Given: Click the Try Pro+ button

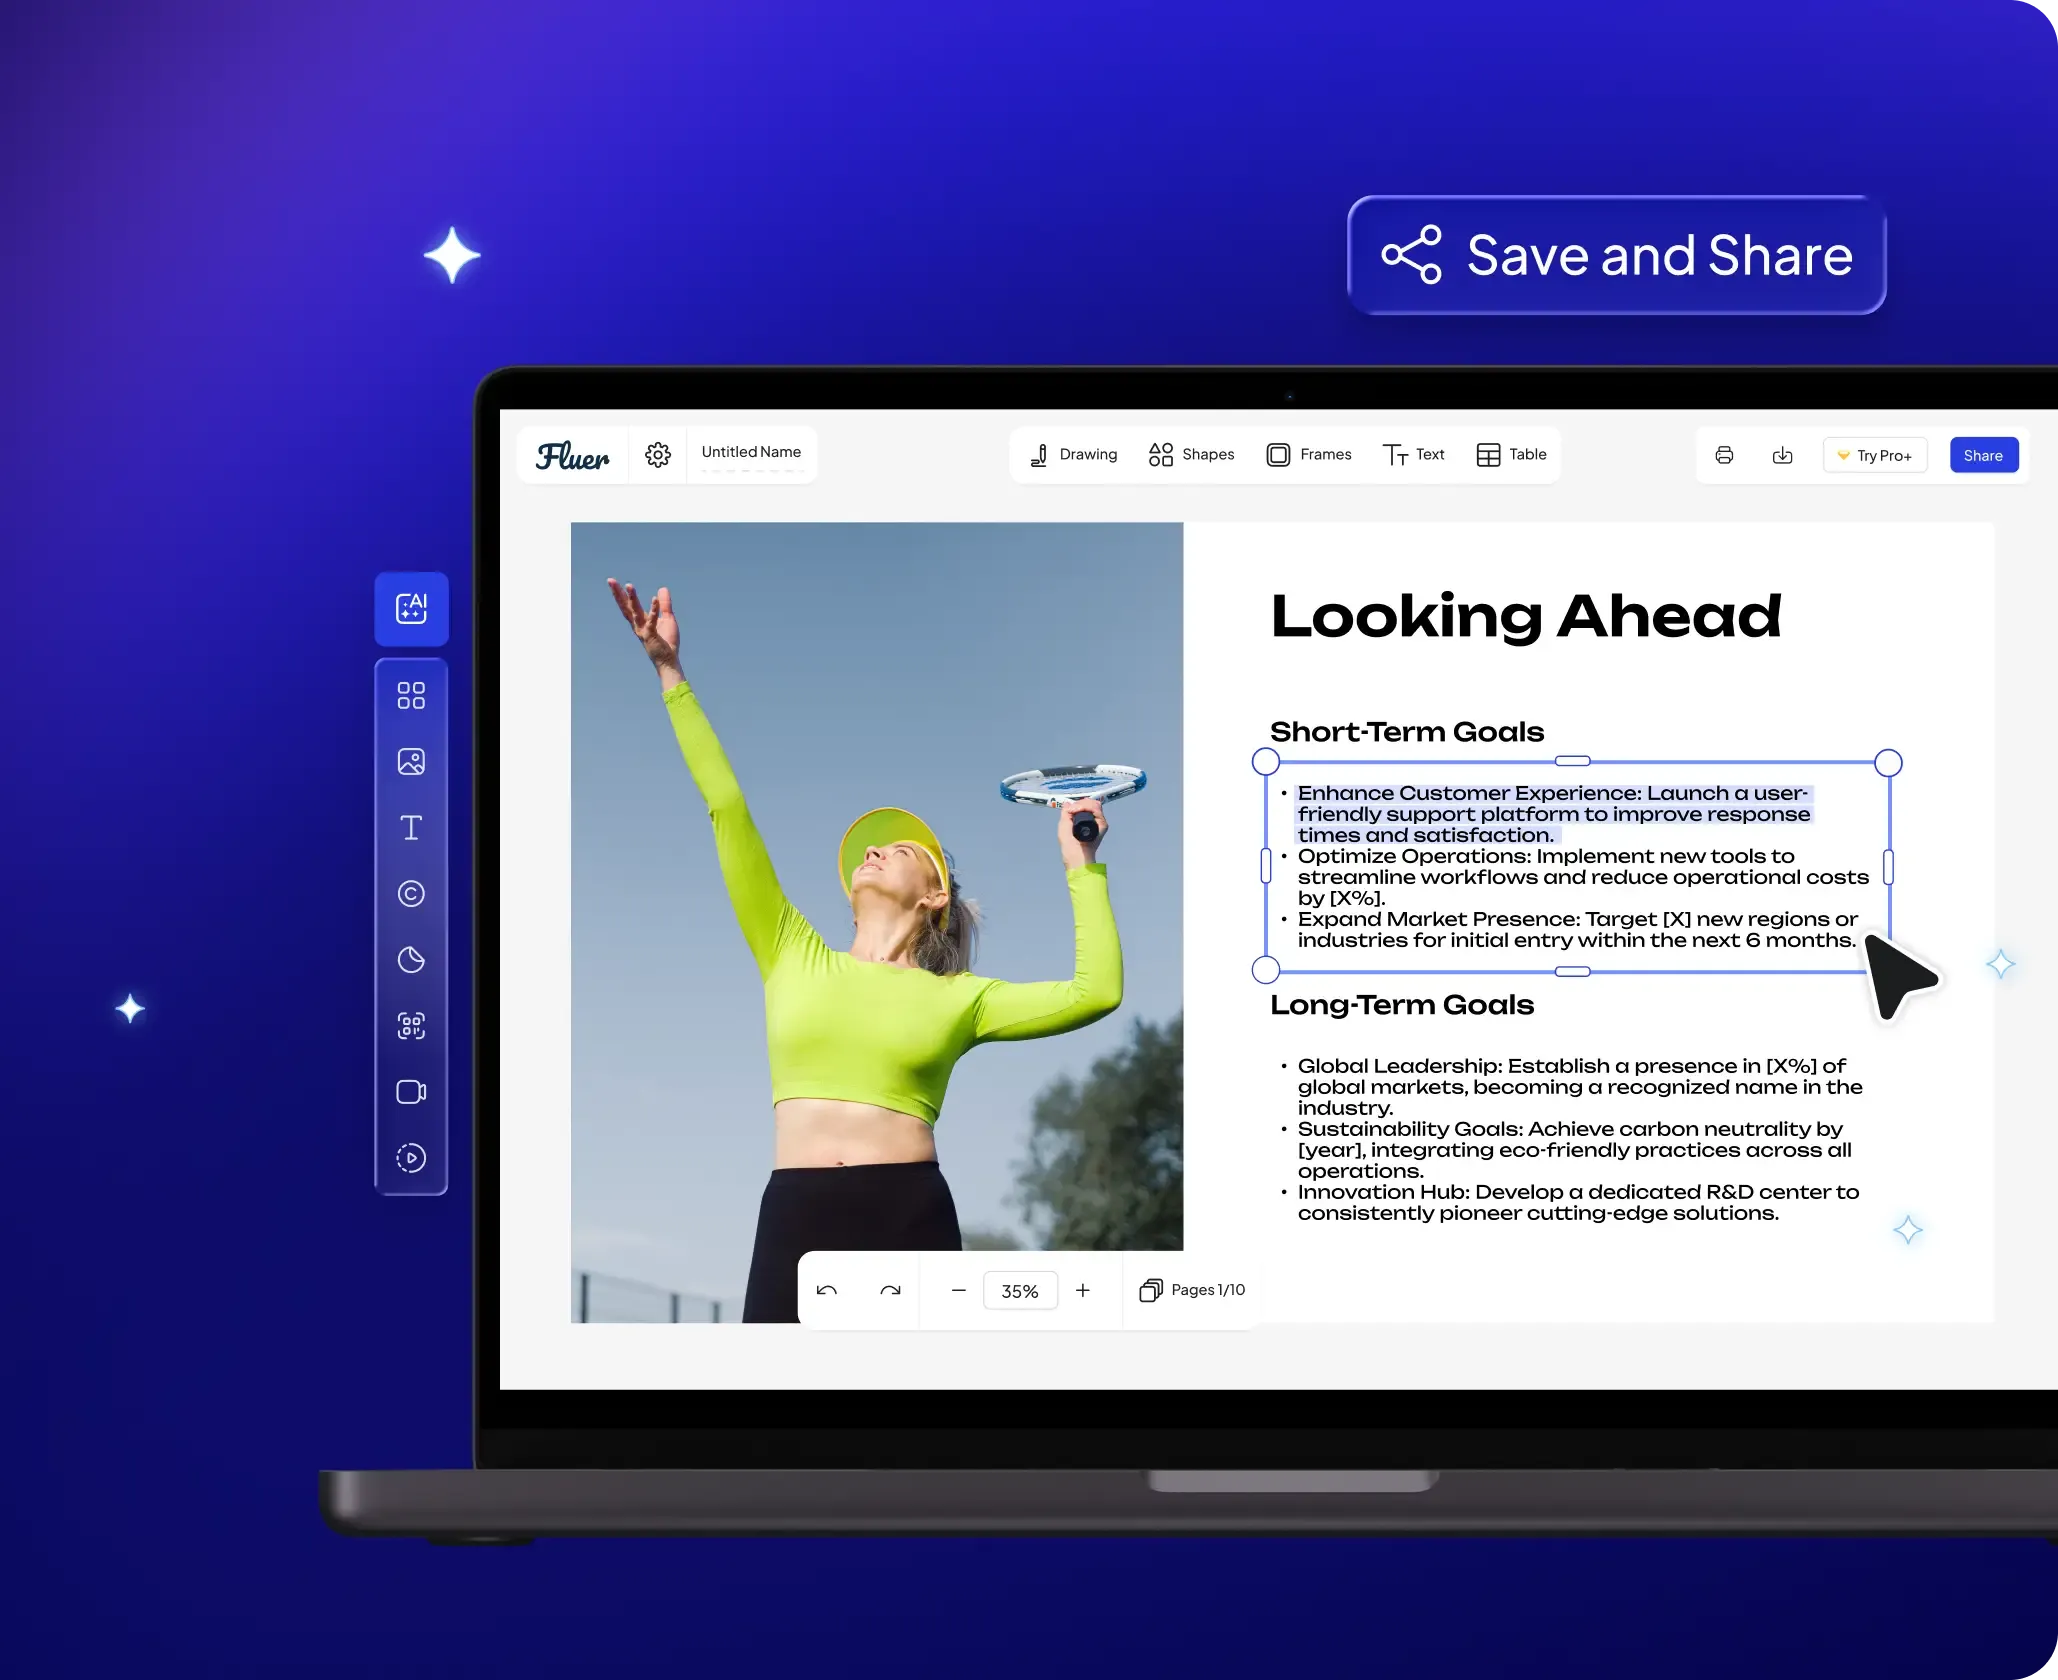Looking at the screenshot, I should coord(1874,456).
